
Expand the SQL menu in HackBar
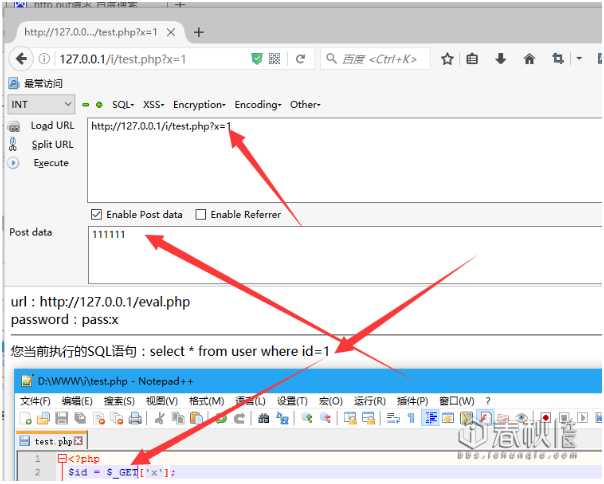(x=123, y=104)
